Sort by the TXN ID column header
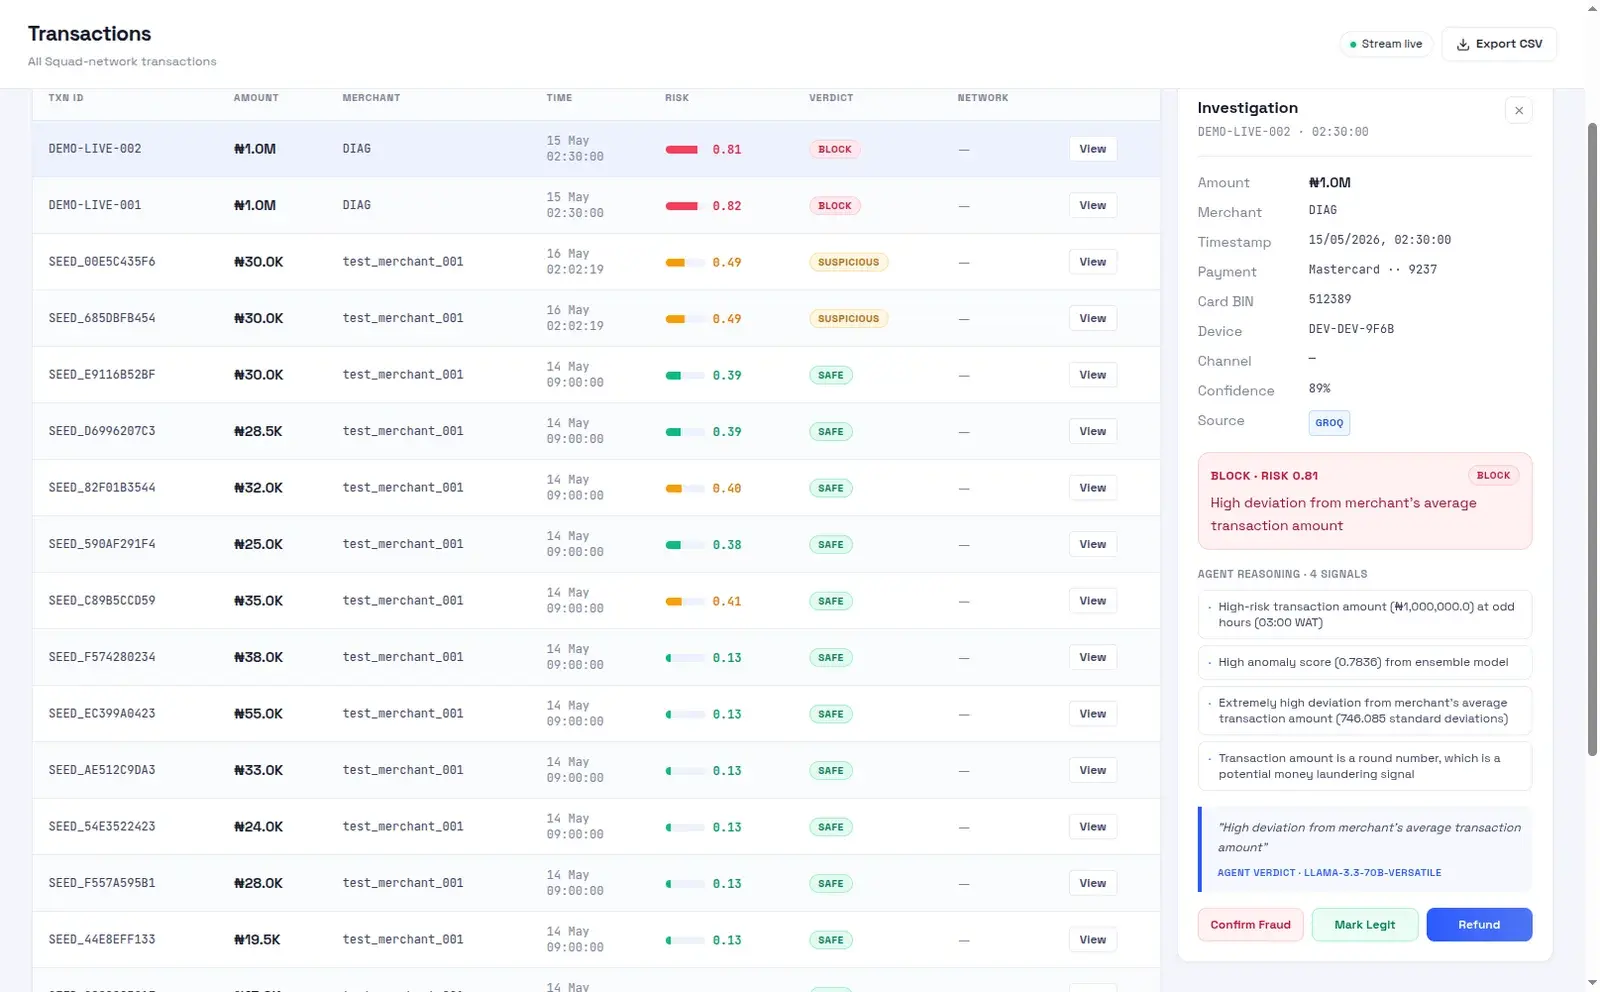The height and width of the screenshot is (992, 1600). click(x=66, y=98)
